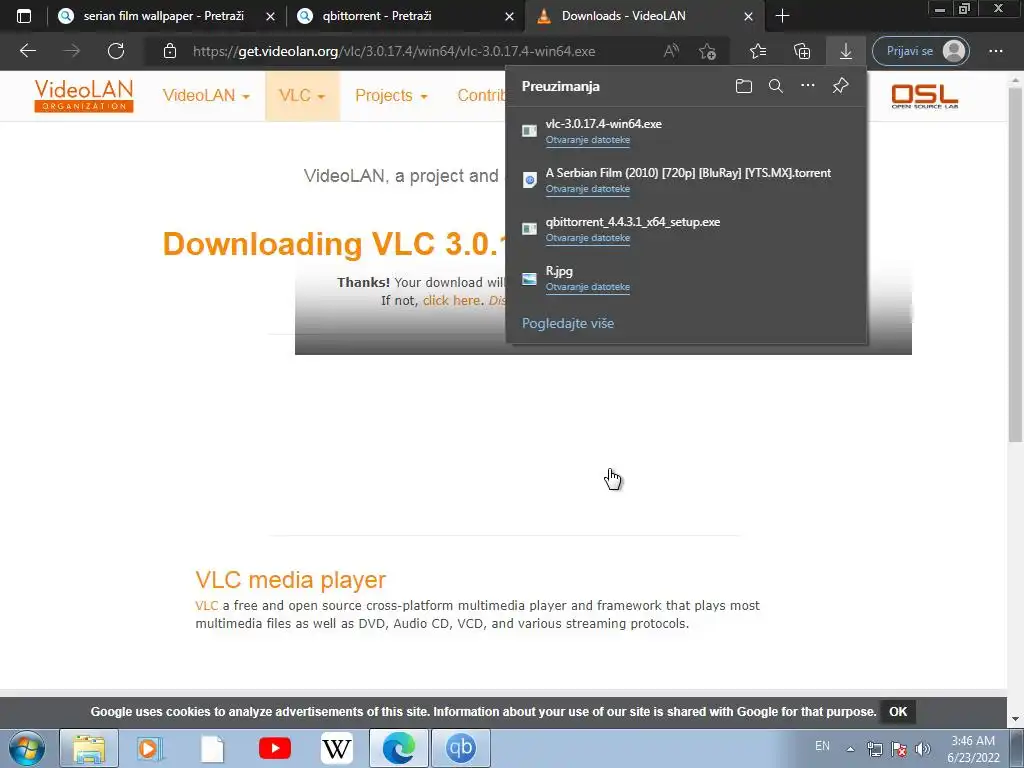Open file link under A Serbian Film torrent
The height and width of the screenshot is (768, 1024).
pyautogui.click(x=588, y=189)
